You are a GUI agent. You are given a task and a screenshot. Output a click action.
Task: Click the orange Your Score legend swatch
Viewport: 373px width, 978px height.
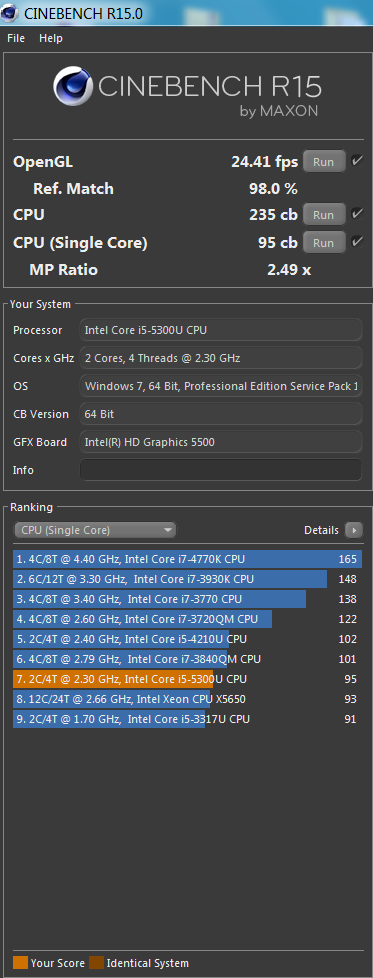point(21,962)
